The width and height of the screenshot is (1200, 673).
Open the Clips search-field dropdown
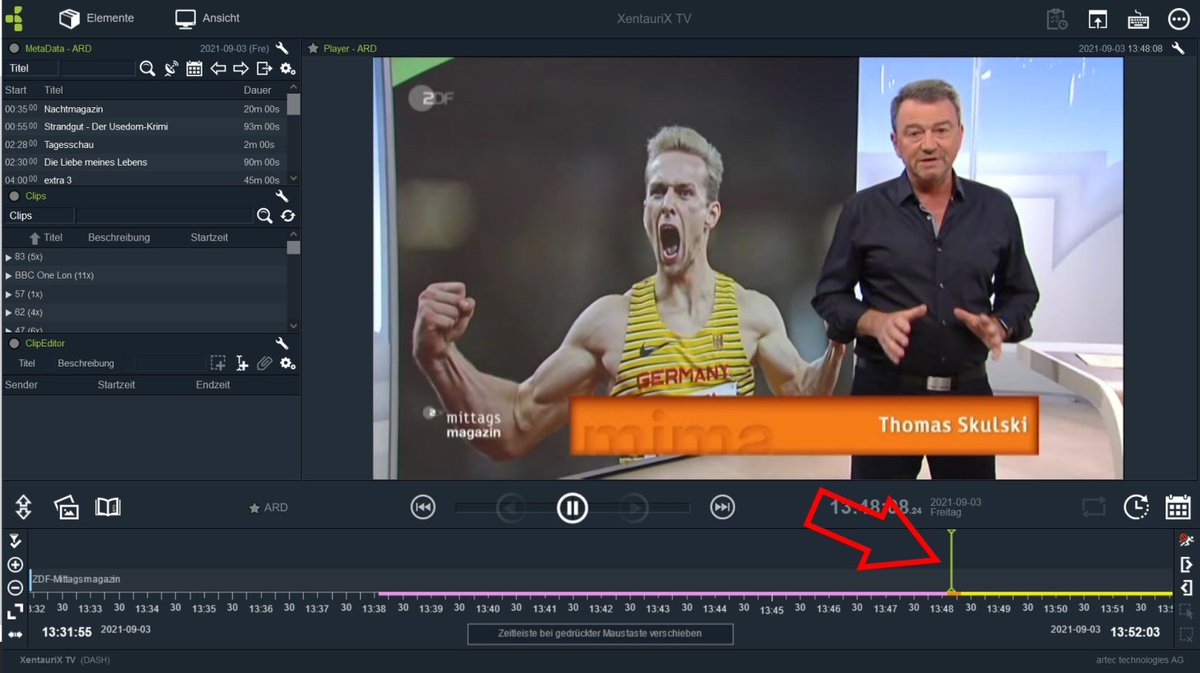pyautogui.click(x=38, y=215)
